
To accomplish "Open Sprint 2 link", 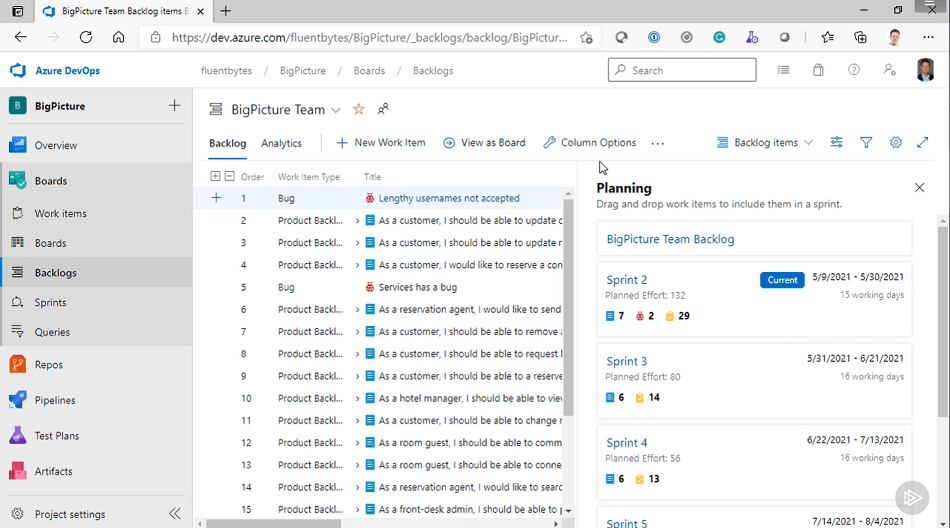I will 626,279.
